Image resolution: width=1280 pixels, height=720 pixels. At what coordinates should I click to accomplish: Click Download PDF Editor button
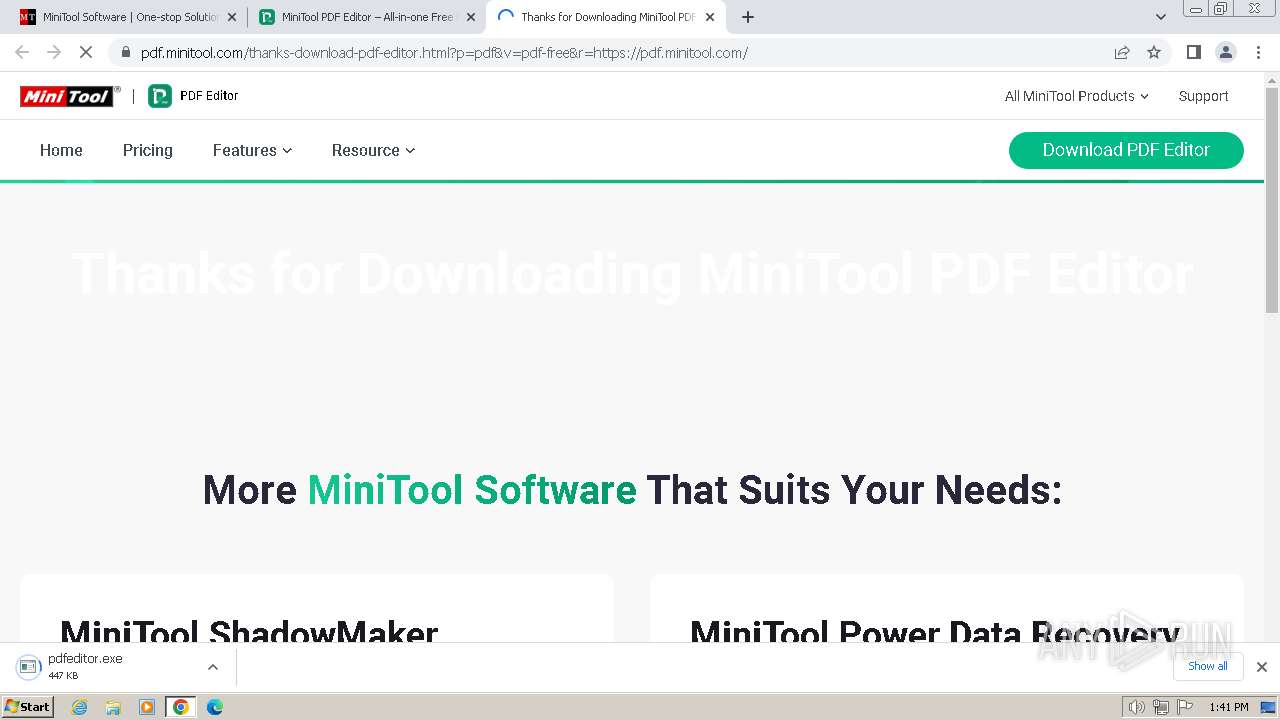tap(1126, 150)
